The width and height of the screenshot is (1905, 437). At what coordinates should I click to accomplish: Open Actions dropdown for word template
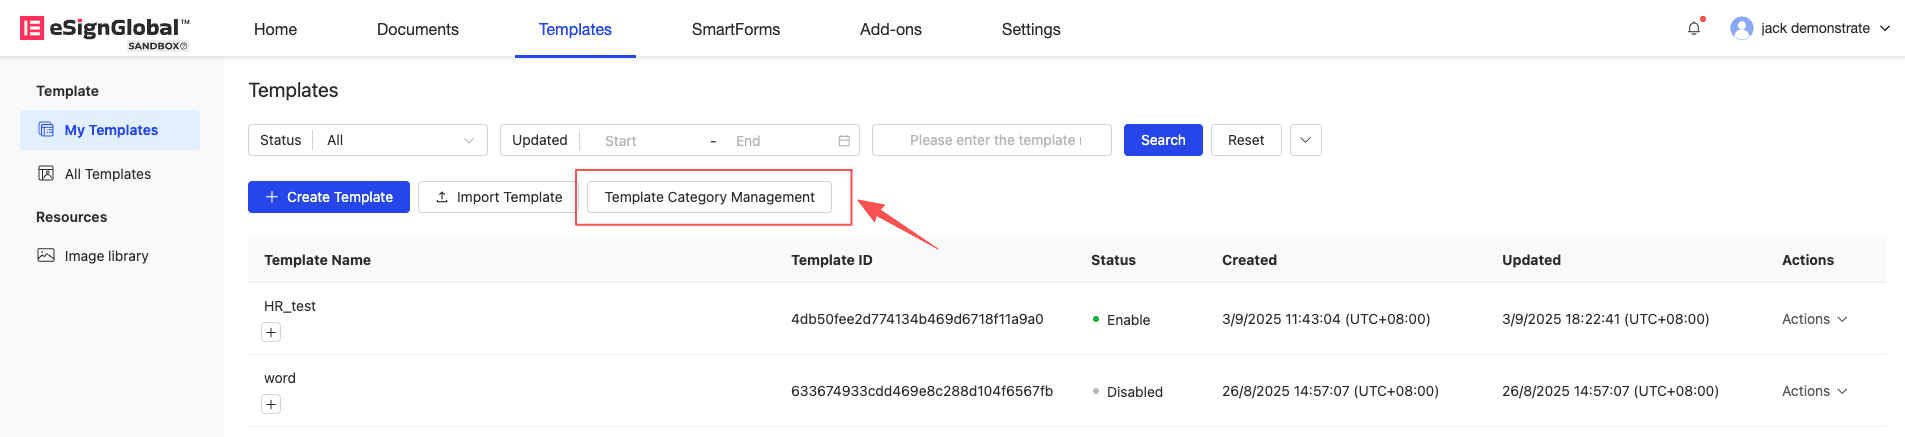coord(1814,391)
